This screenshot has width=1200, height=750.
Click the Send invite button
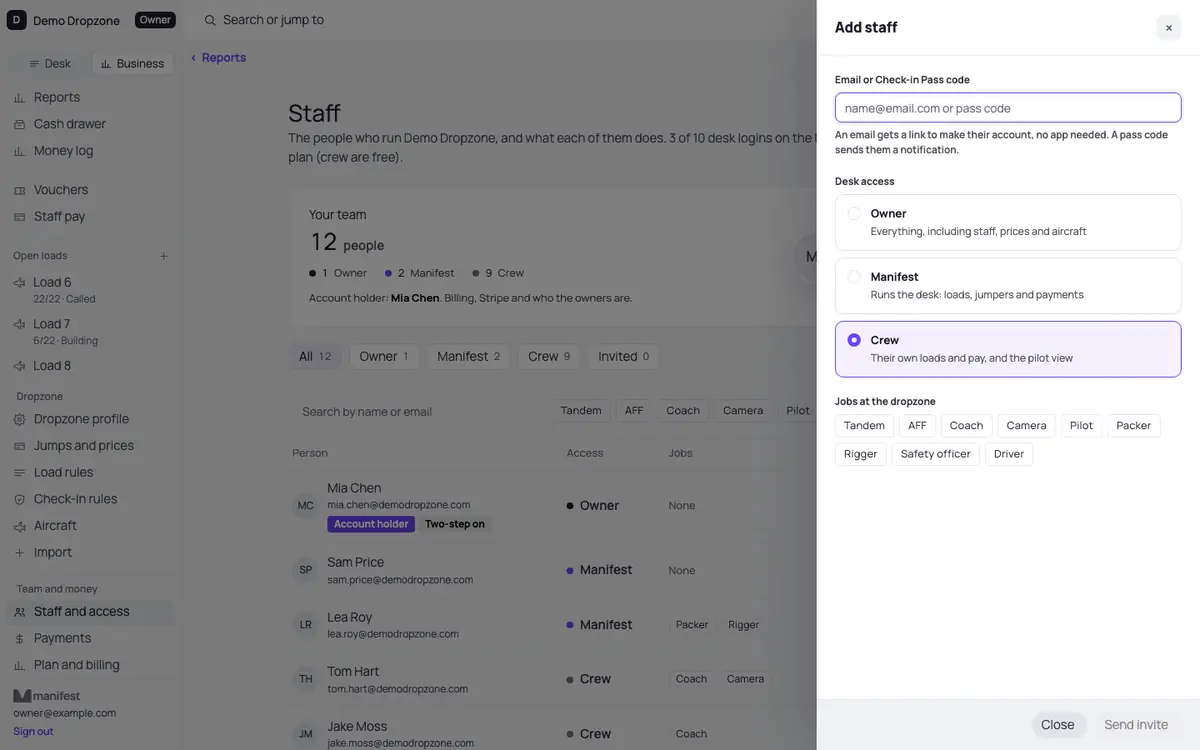coord(1136,725)
